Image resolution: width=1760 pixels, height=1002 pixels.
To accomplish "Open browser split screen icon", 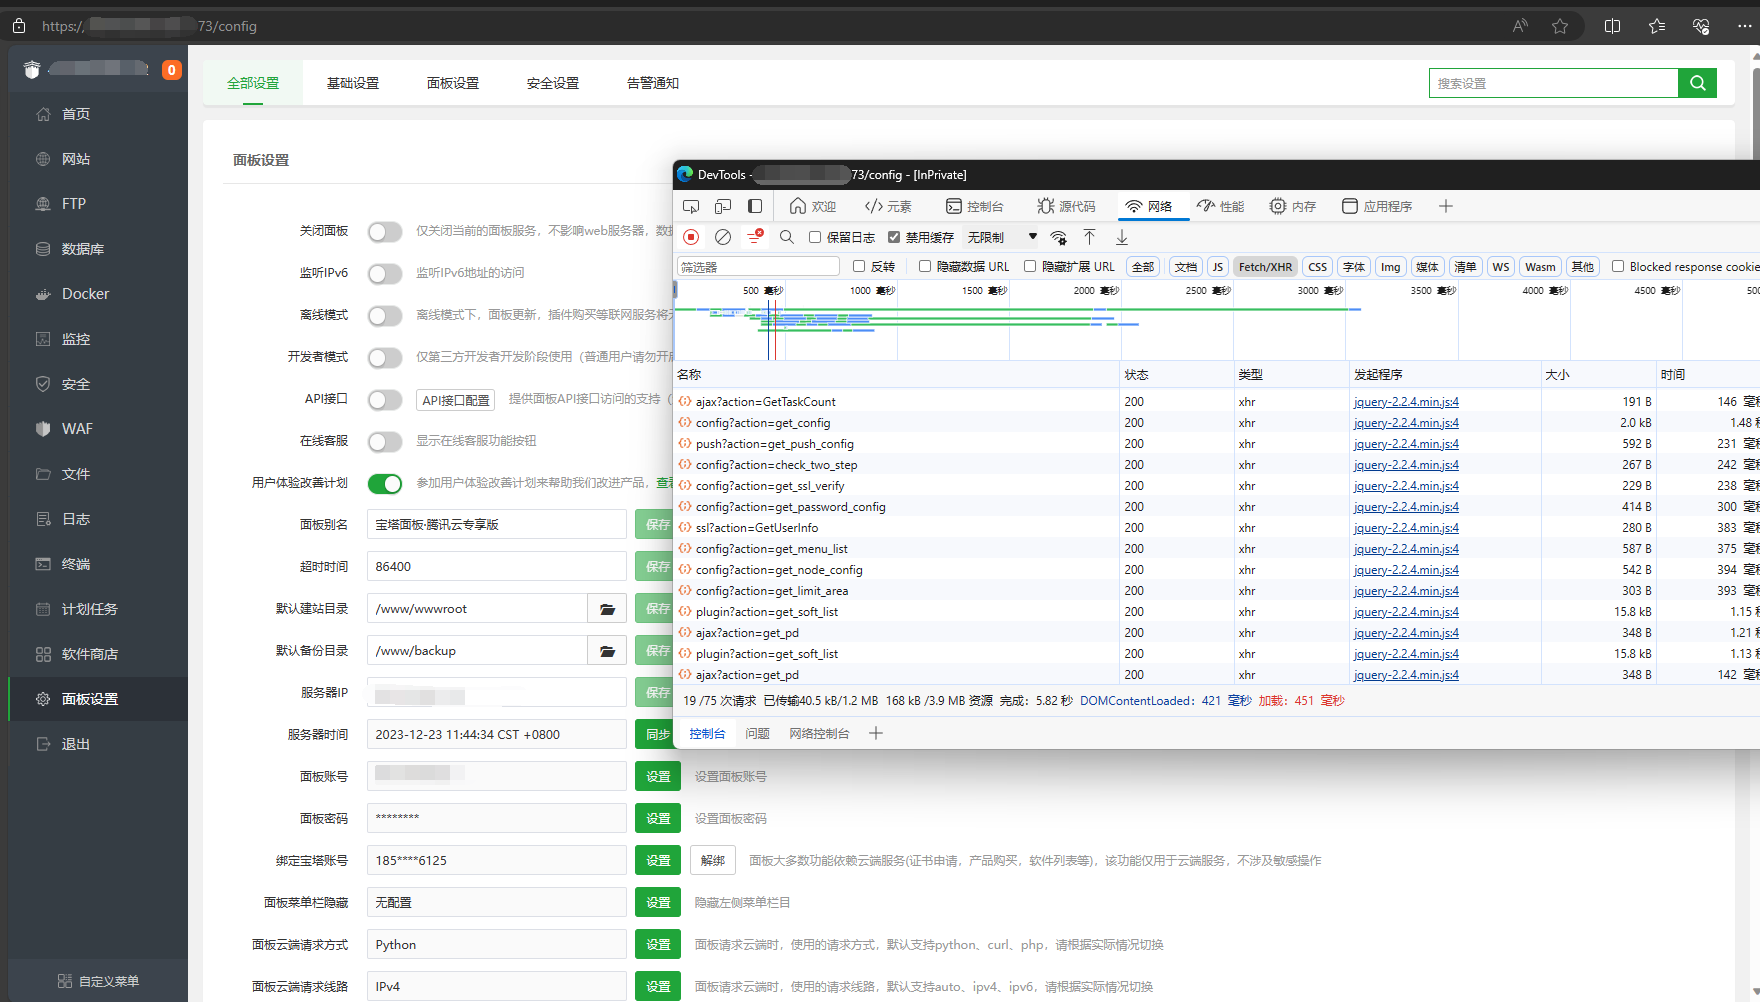I will coord(1612,26).
